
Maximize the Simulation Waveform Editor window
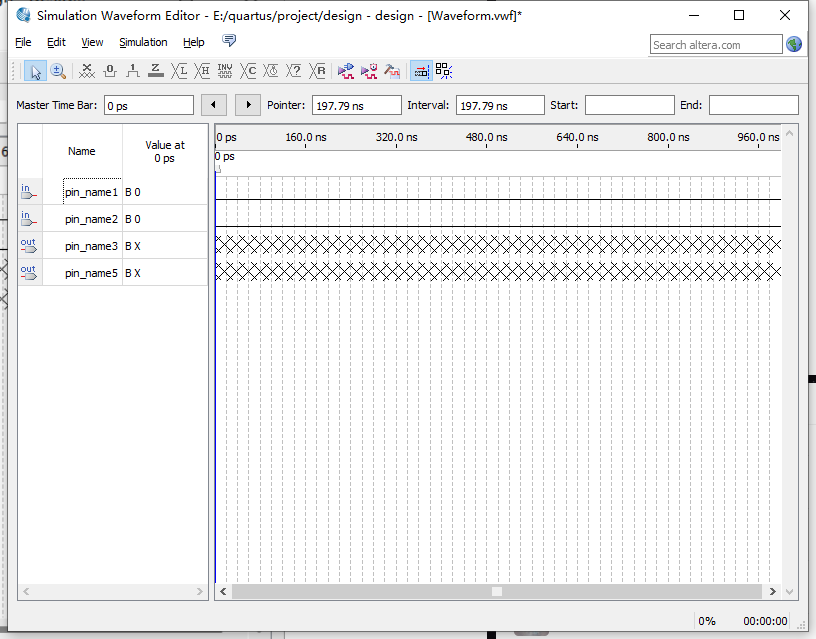pos(738,15)
